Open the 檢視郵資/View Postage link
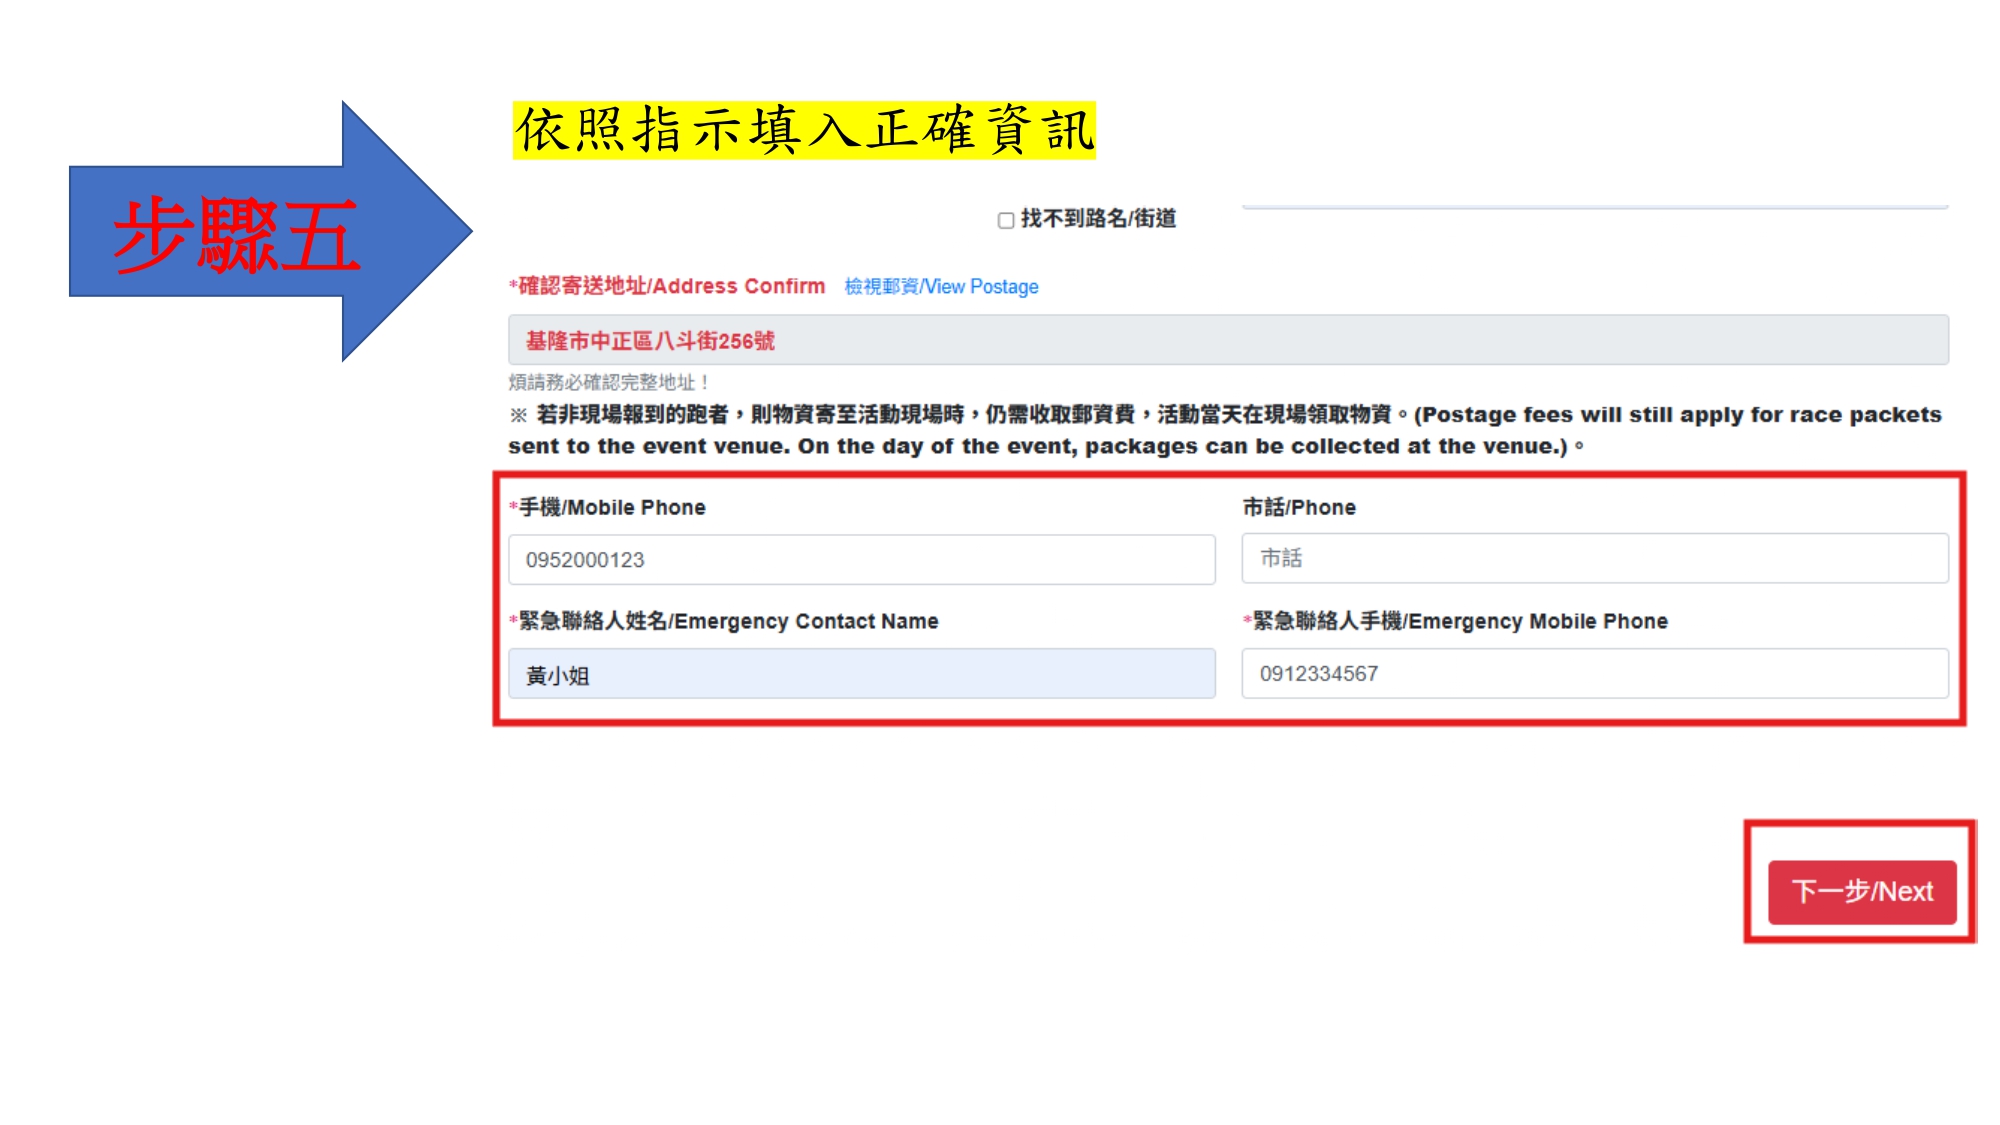 tap(941, 287)
